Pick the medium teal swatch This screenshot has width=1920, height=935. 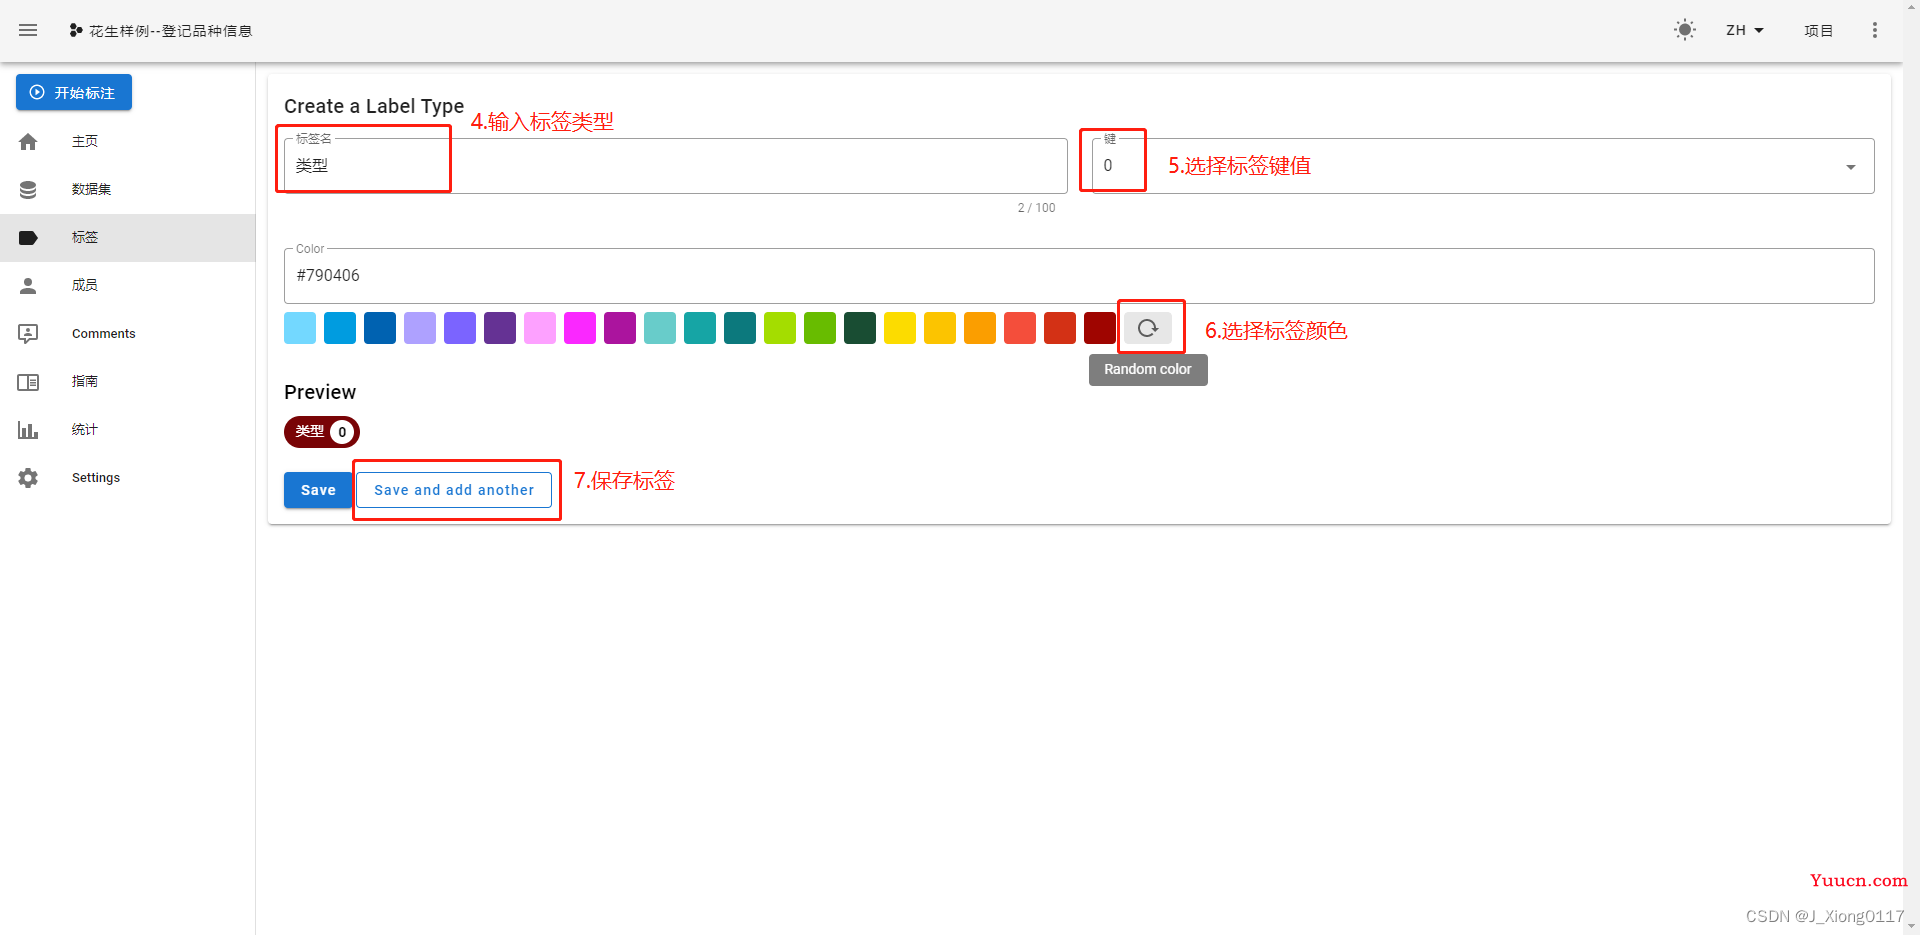700,328
